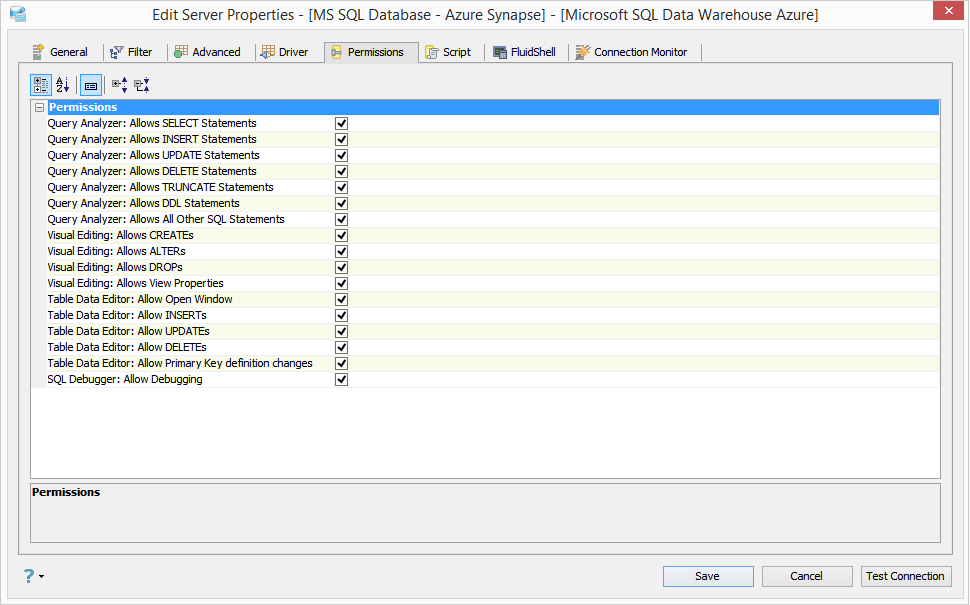The height and width of the screenshot is (605, 970).
Task: Switch to the Advanced tab
Action: (207, 52)
